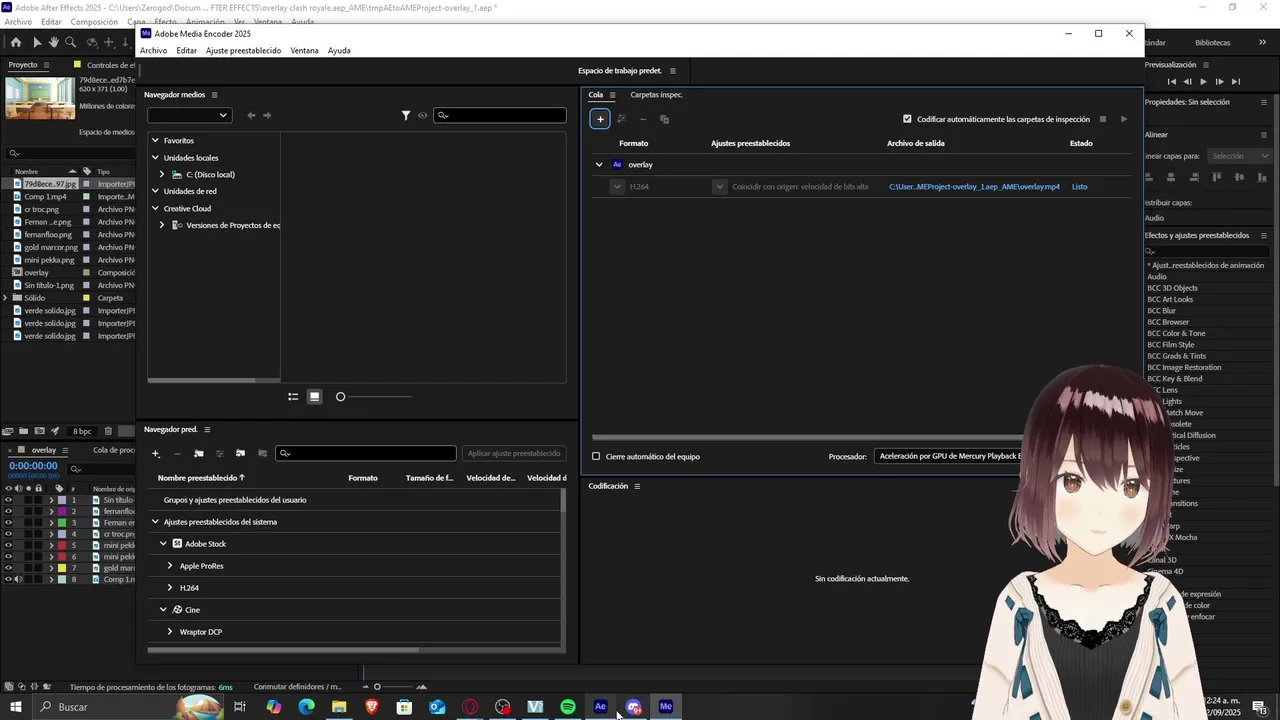Go forward with the media browser right arrow
Viewport: 1280px width, 720px height.
[267, 115]
